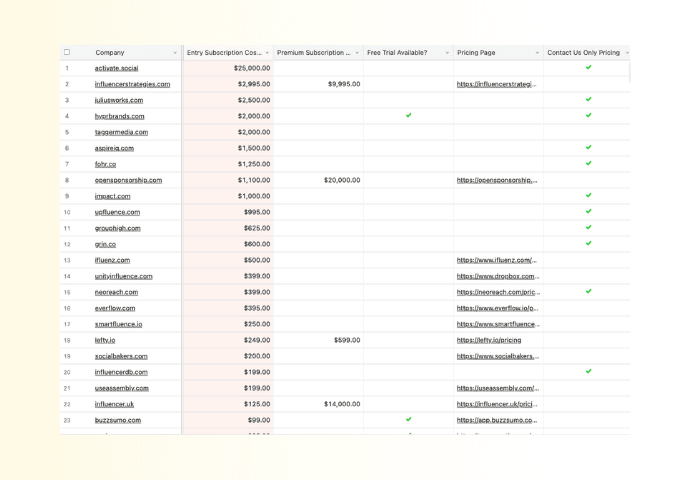Open the grin.co company link
The image size is (690, 480).
[105, 244]
